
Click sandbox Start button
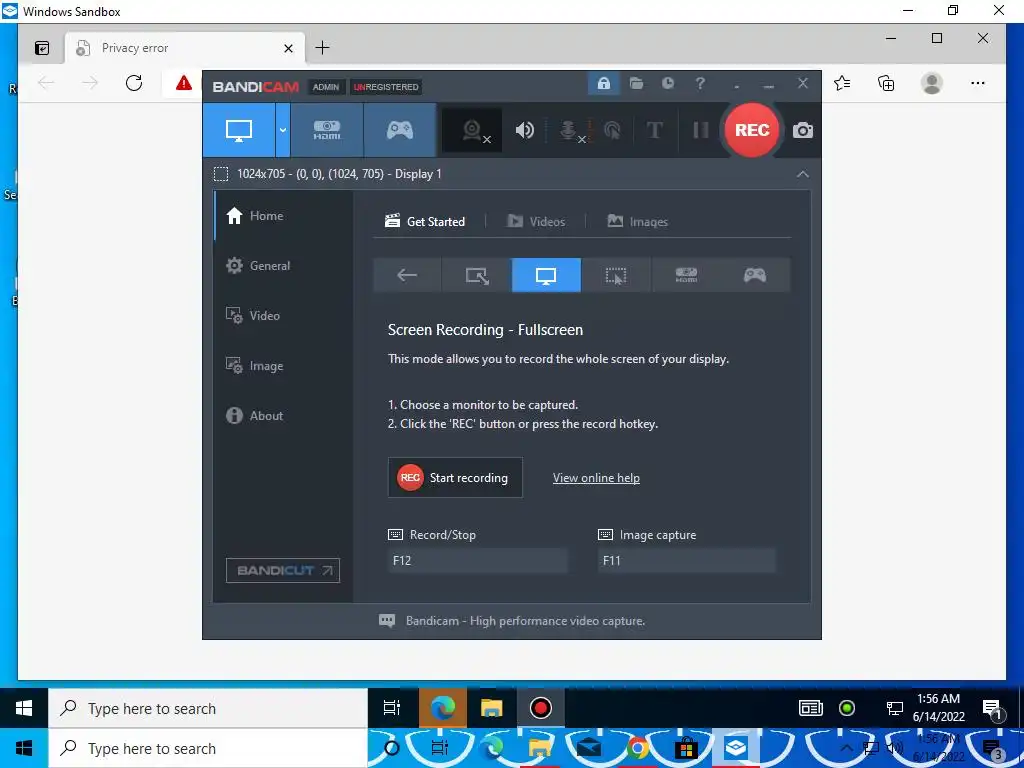(24, 709)
